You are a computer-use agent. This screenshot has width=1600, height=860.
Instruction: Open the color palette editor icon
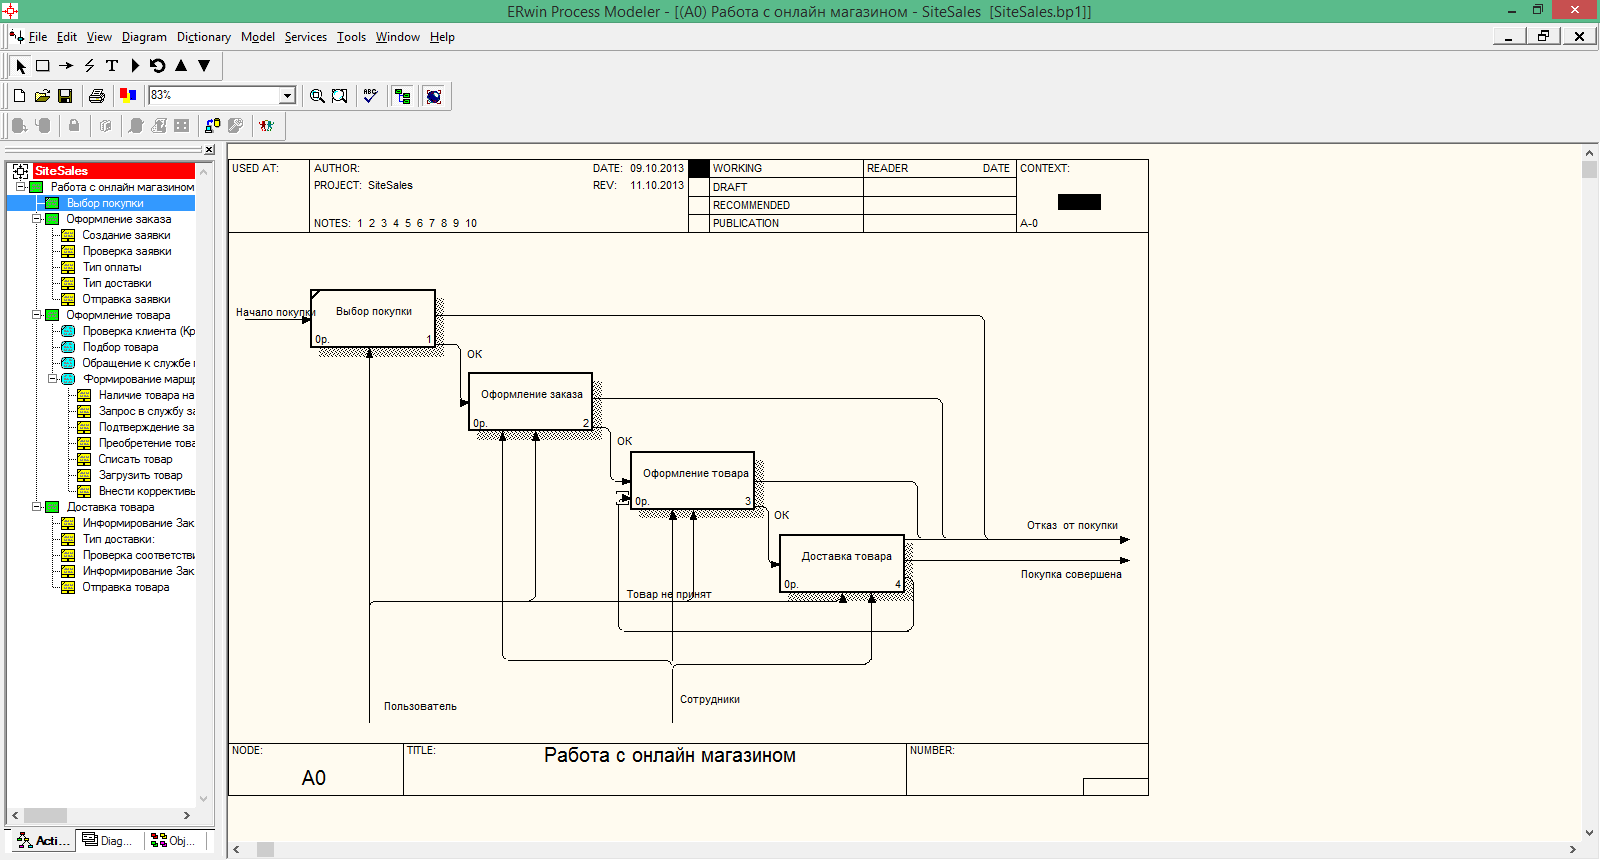(128, 96)
